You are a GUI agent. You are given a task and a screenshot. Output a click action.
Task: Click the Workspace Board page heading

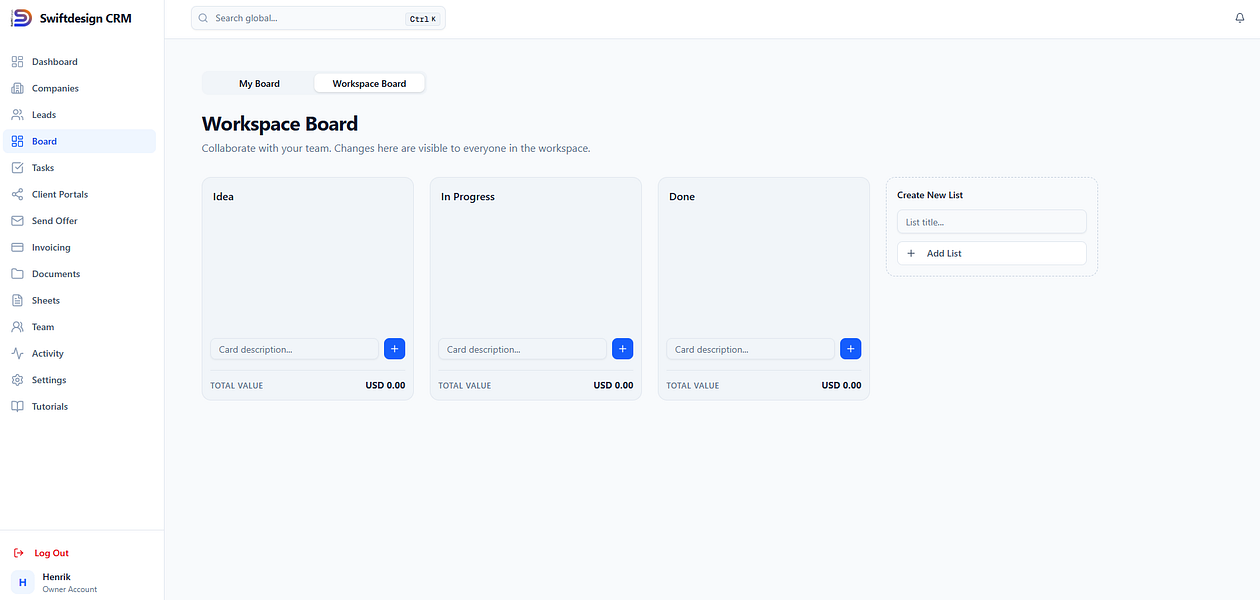click(x=280, y=124)
